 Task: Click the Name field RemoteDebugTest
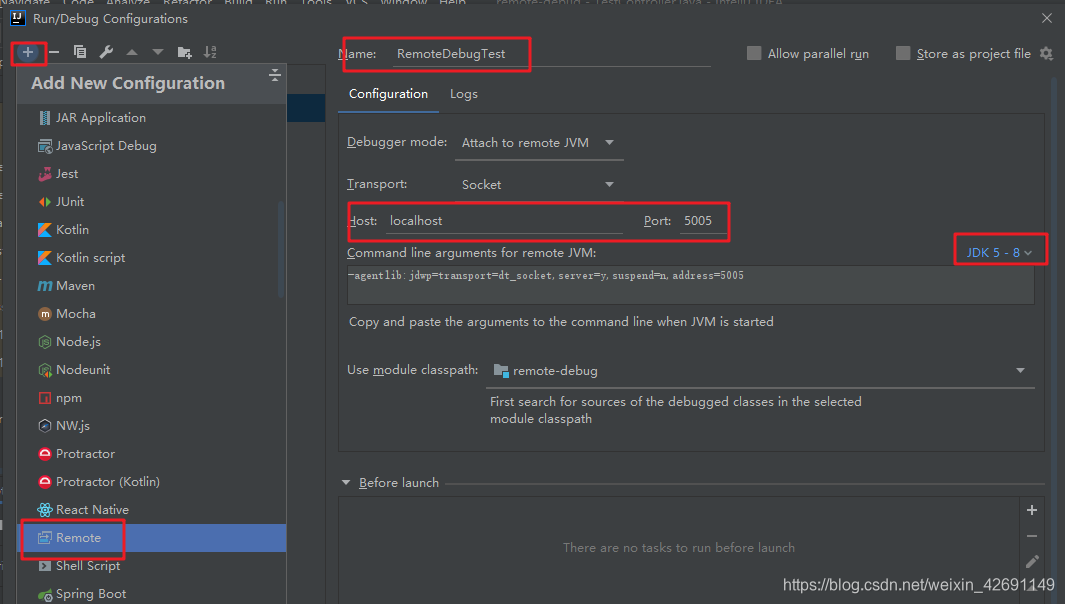tap(551, 54)
